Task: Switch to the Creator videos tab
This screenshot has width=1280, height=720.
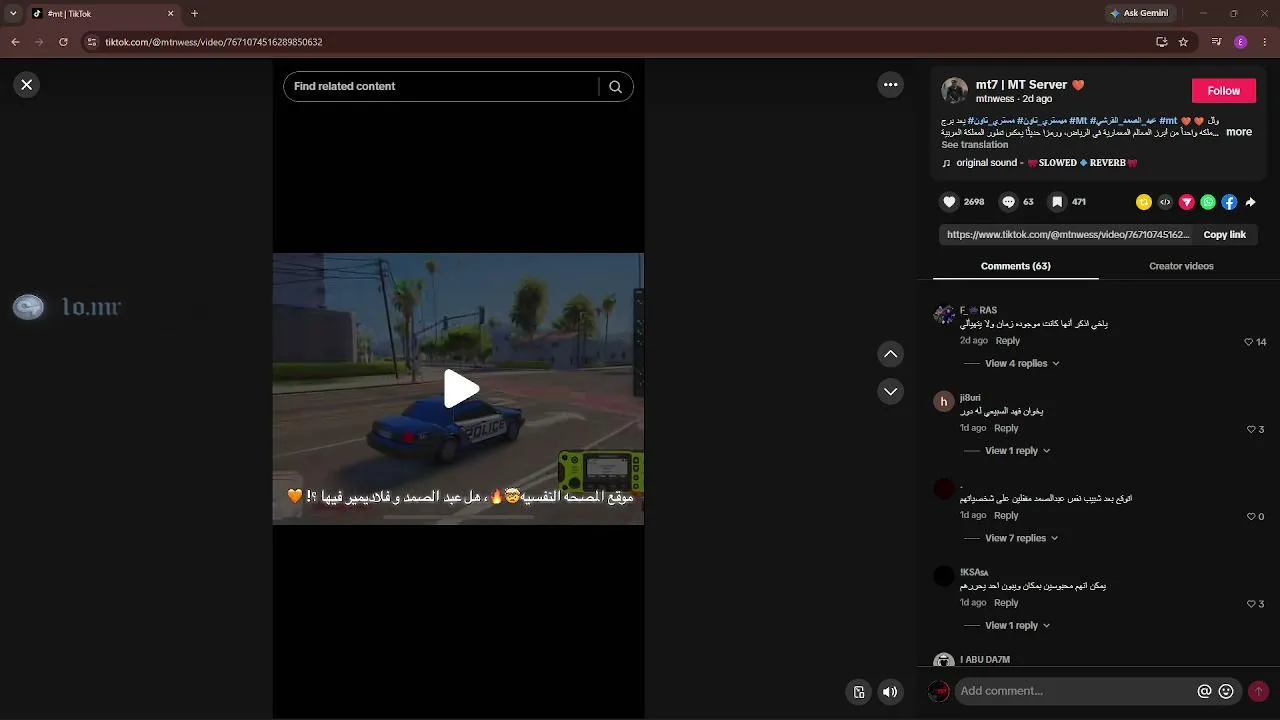Action: (x=1181, y=266)
